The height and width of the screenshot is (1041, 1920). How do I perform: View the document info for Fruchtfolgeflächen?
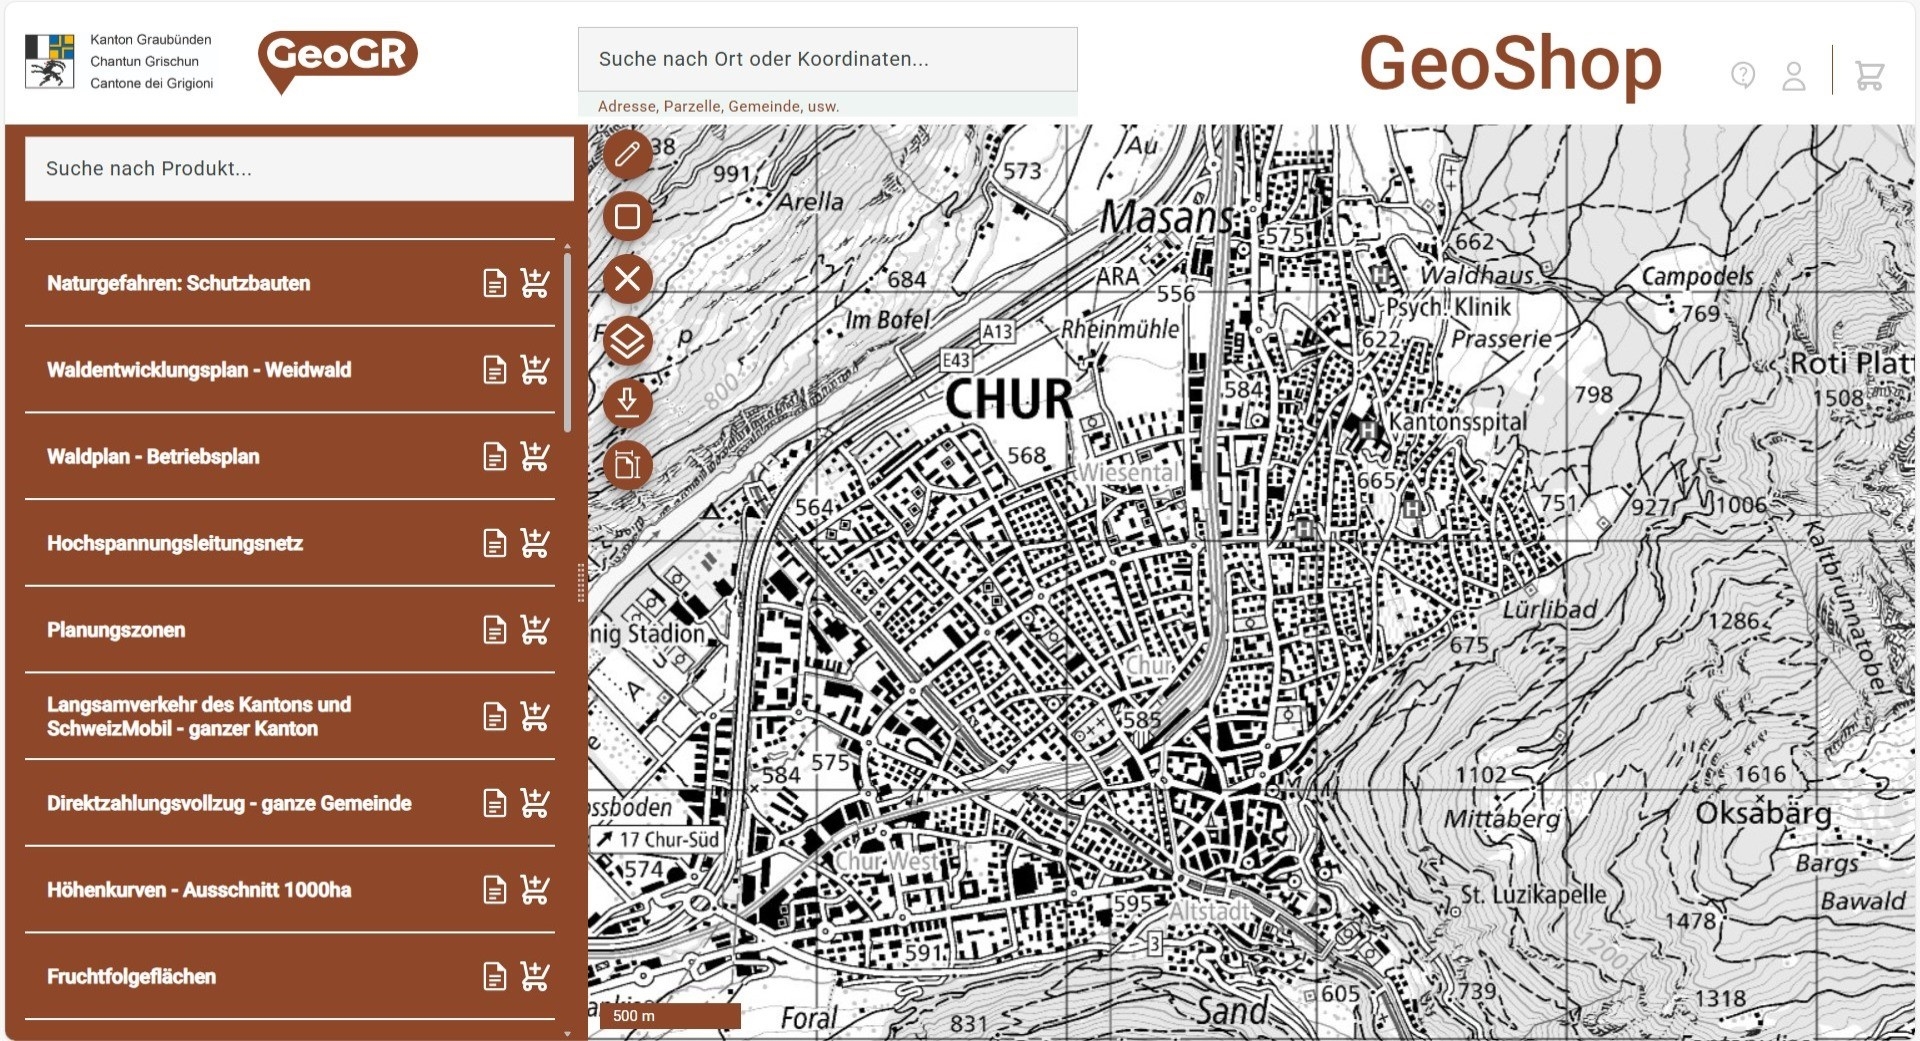pyautogui.click(x=495, y=975)
